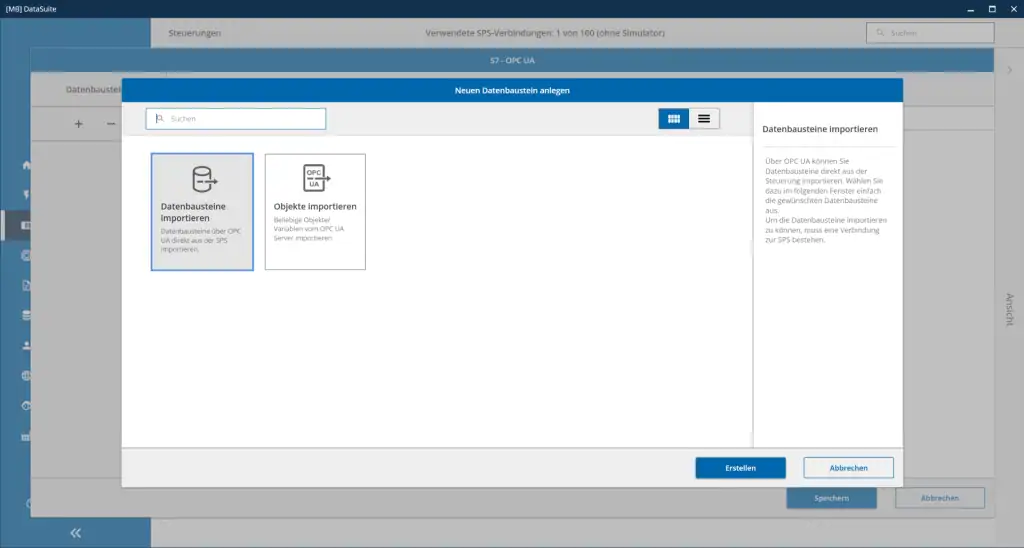Image resolution: width=1024 pixels, height=548 pixels.
Task: Open the Home icon in the left sidebar
Action: [27, 165]
